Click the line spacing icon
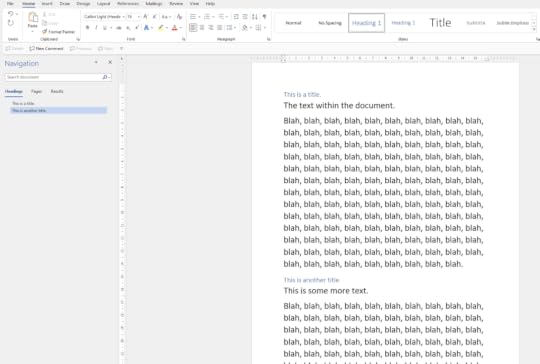The width and height of the screenshot is (540, 364). click(229, 28)
